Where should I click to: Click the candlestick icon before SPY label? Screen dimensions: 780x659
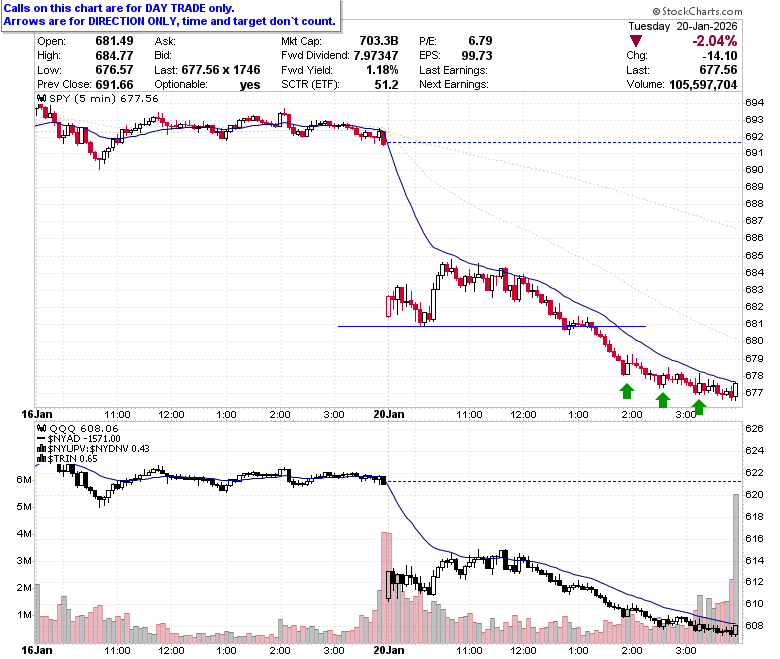pos(42,98)
